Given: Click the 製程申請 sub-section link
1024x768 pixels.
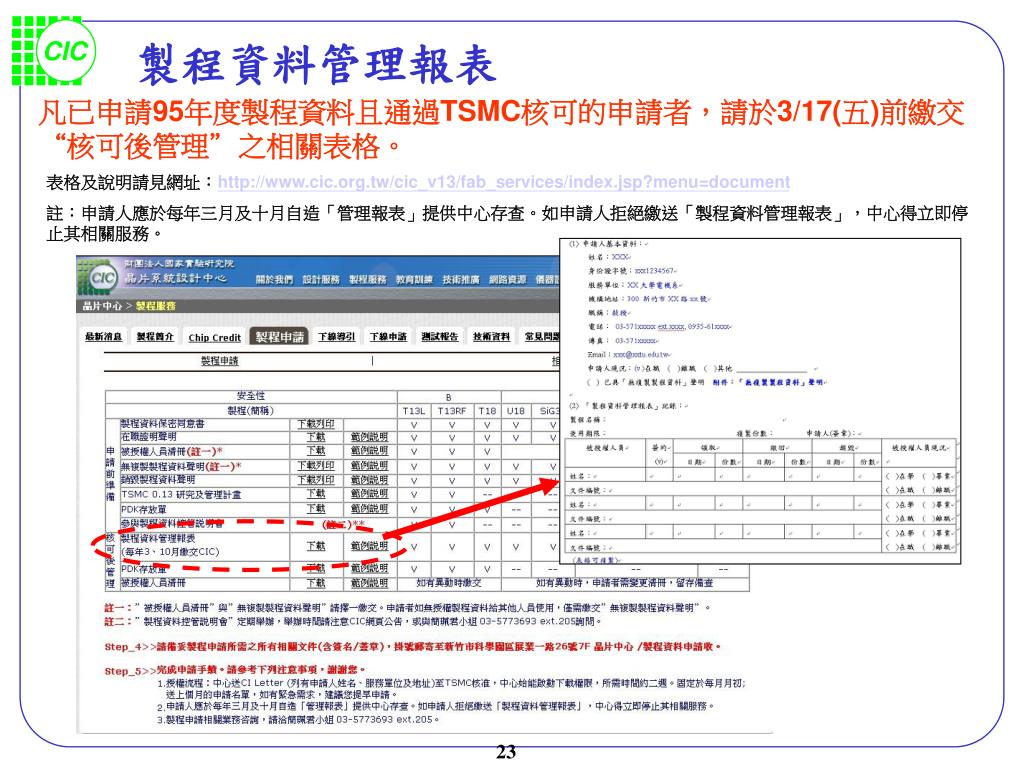Looking at the screenshot, I should (219, 361).
